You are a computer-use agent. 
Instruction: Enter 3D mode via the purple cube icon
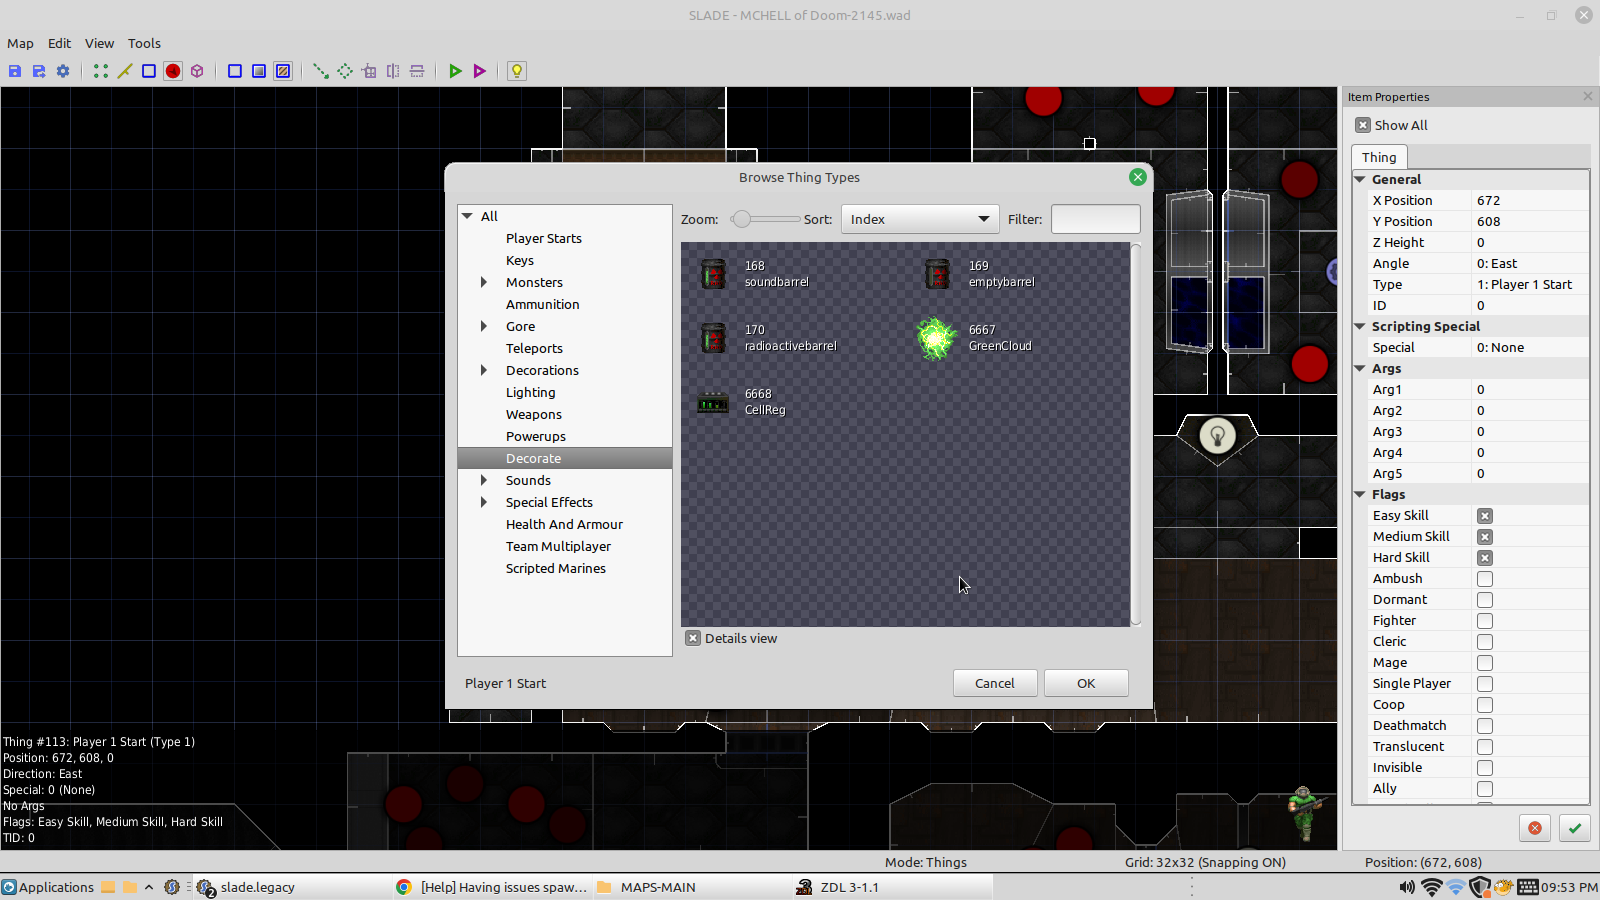(197, 71)
